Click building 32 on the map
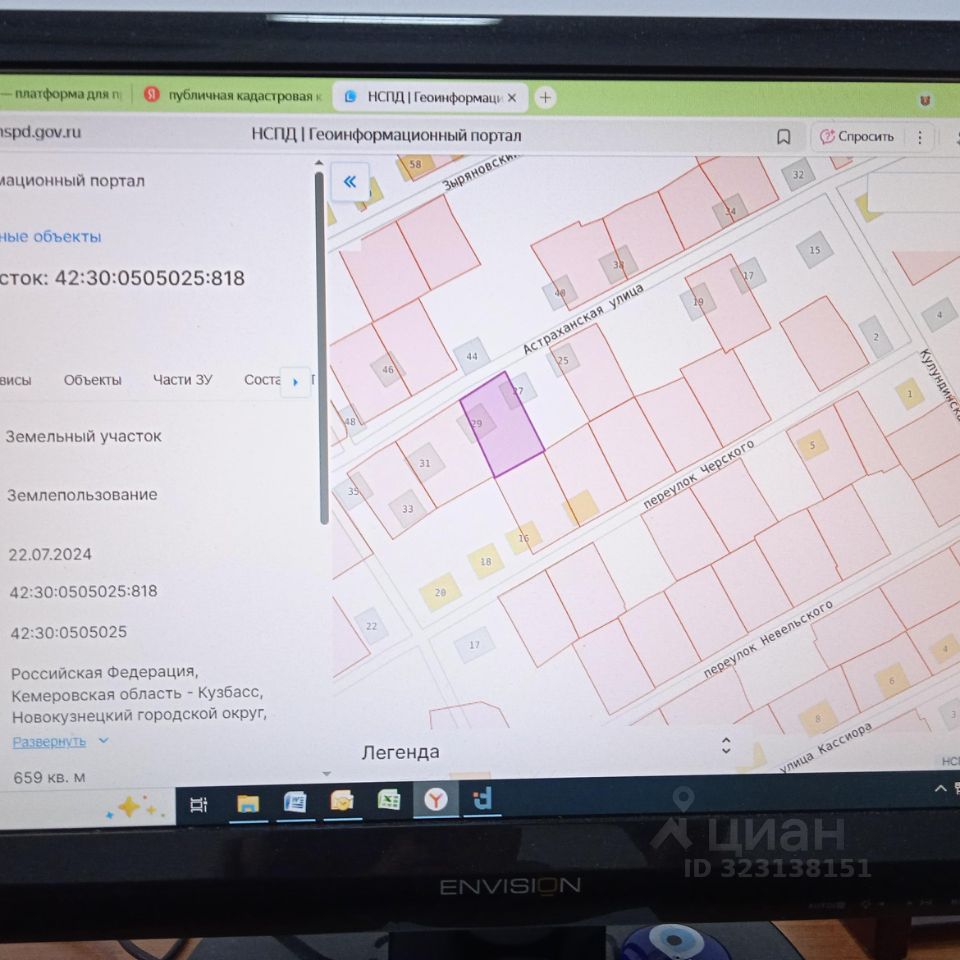960x960 pixels. pyautogui.click(x=798, y=174)
